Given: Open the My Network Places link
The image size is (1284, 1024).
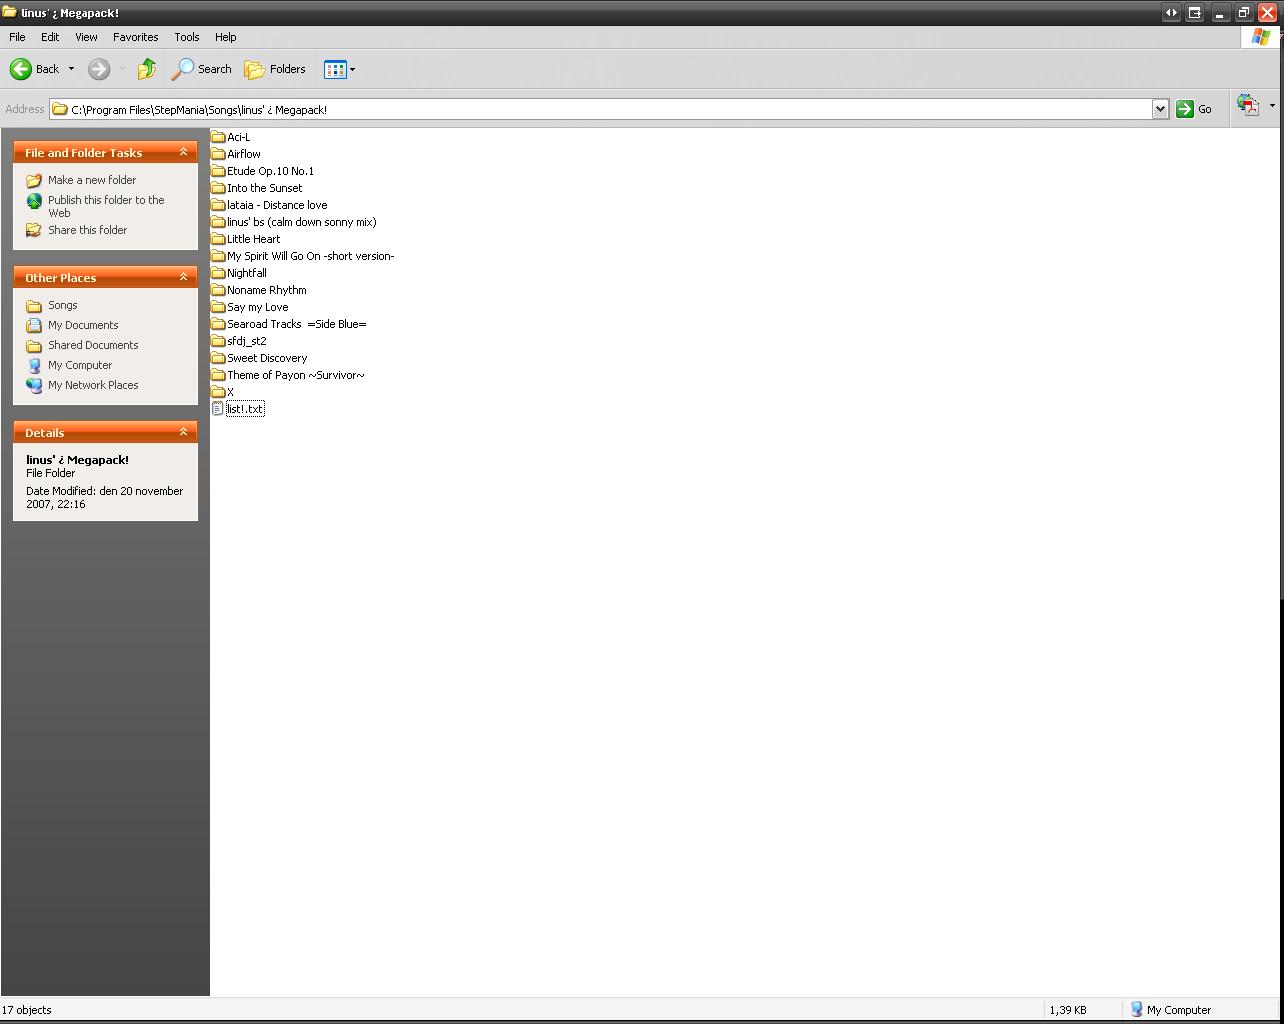Looking at the screenshot, I should click(93, 385).
